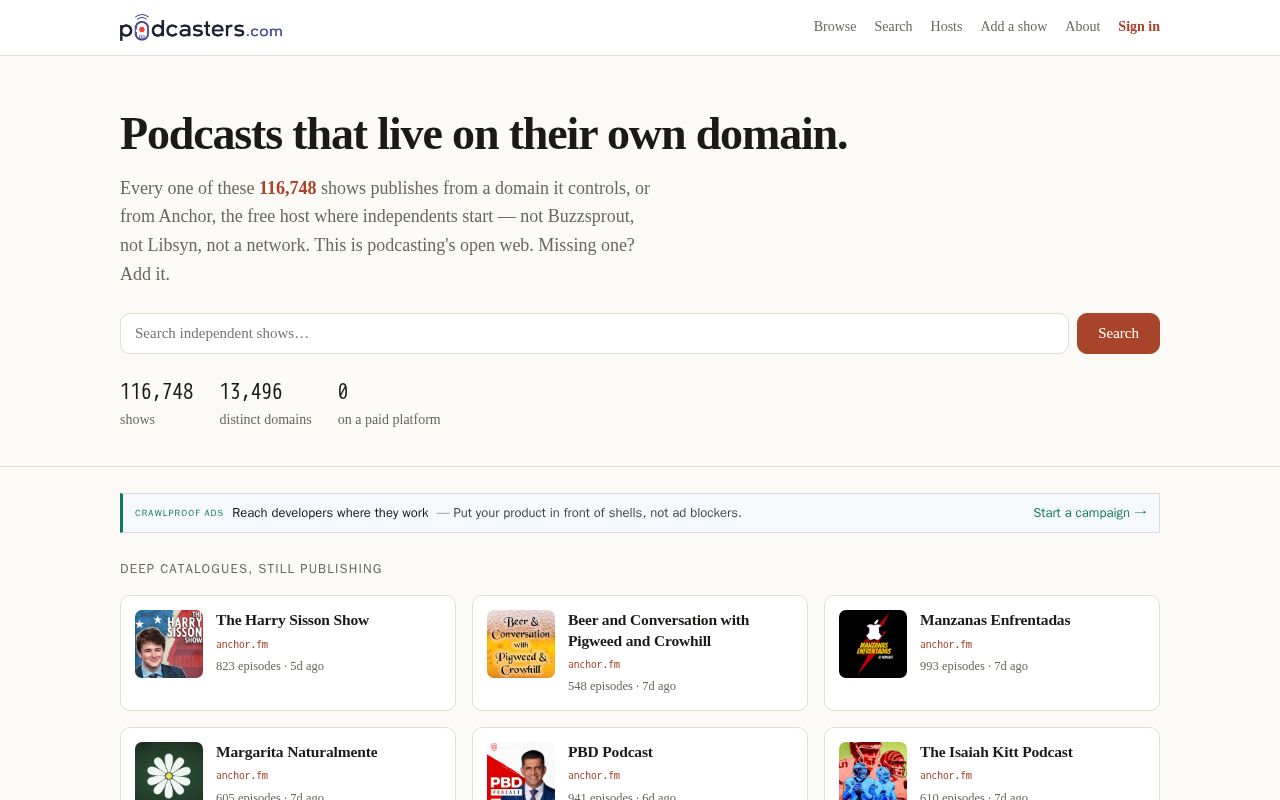Open The Isaiah Kitt Podcast title

996,752
